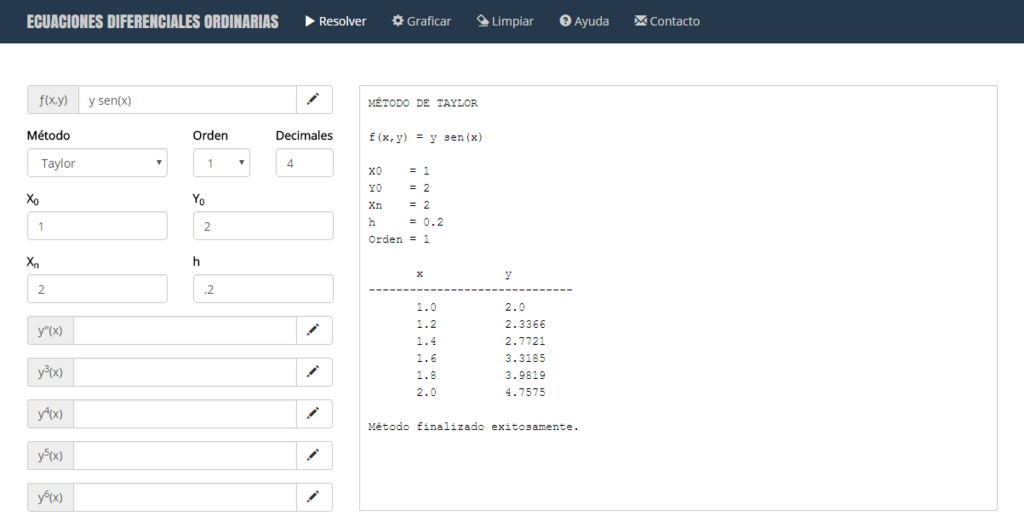The image size is (1024, 522).
Task: Click the f(x,y) input containing y sen(x)
Action: click(x=187, y=100)
